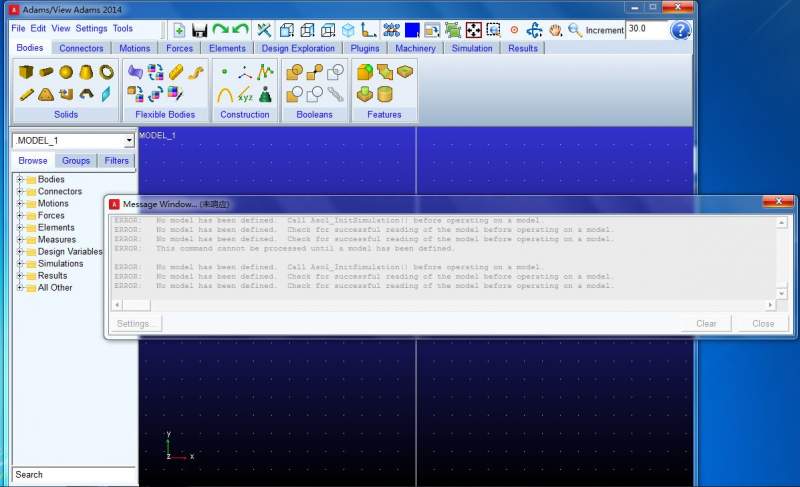Click the Increment value field
The height and width of the screenshot is (487, 800).
[x=646, y=29]
